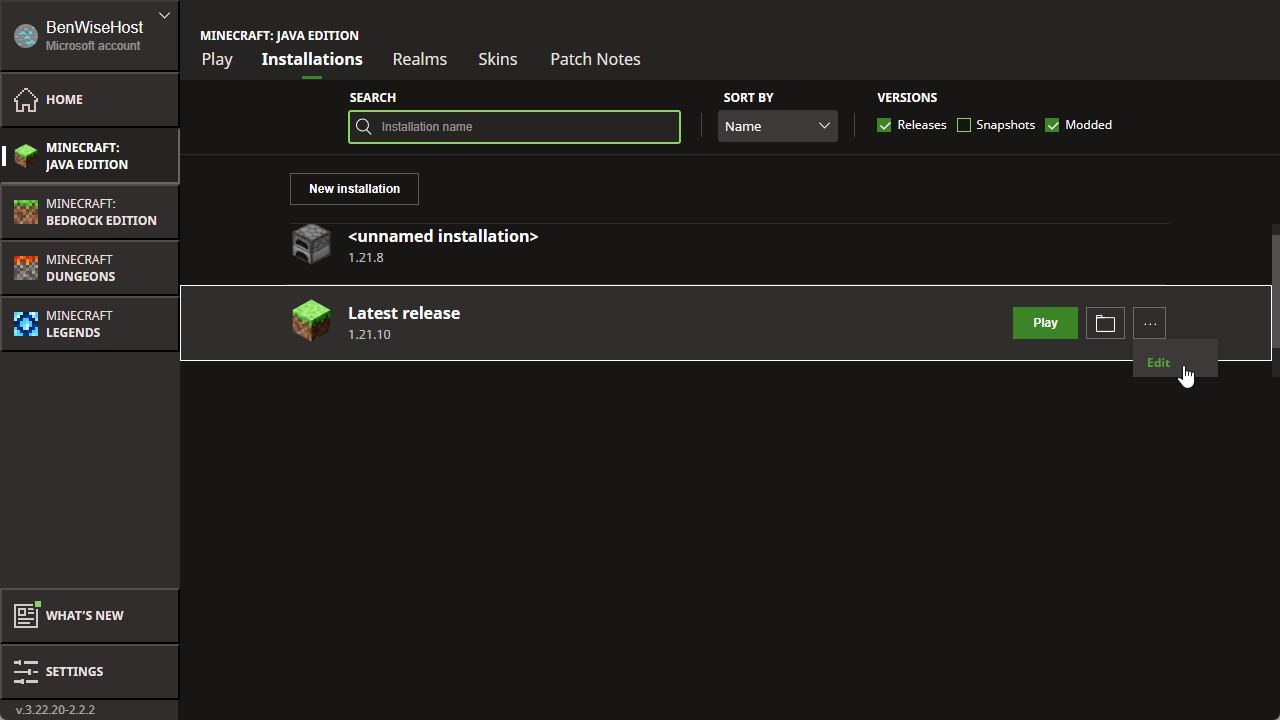Screen dimensions: 1280x720
Task: Click the three-dot menu for Latest release
Action: 1150,323
